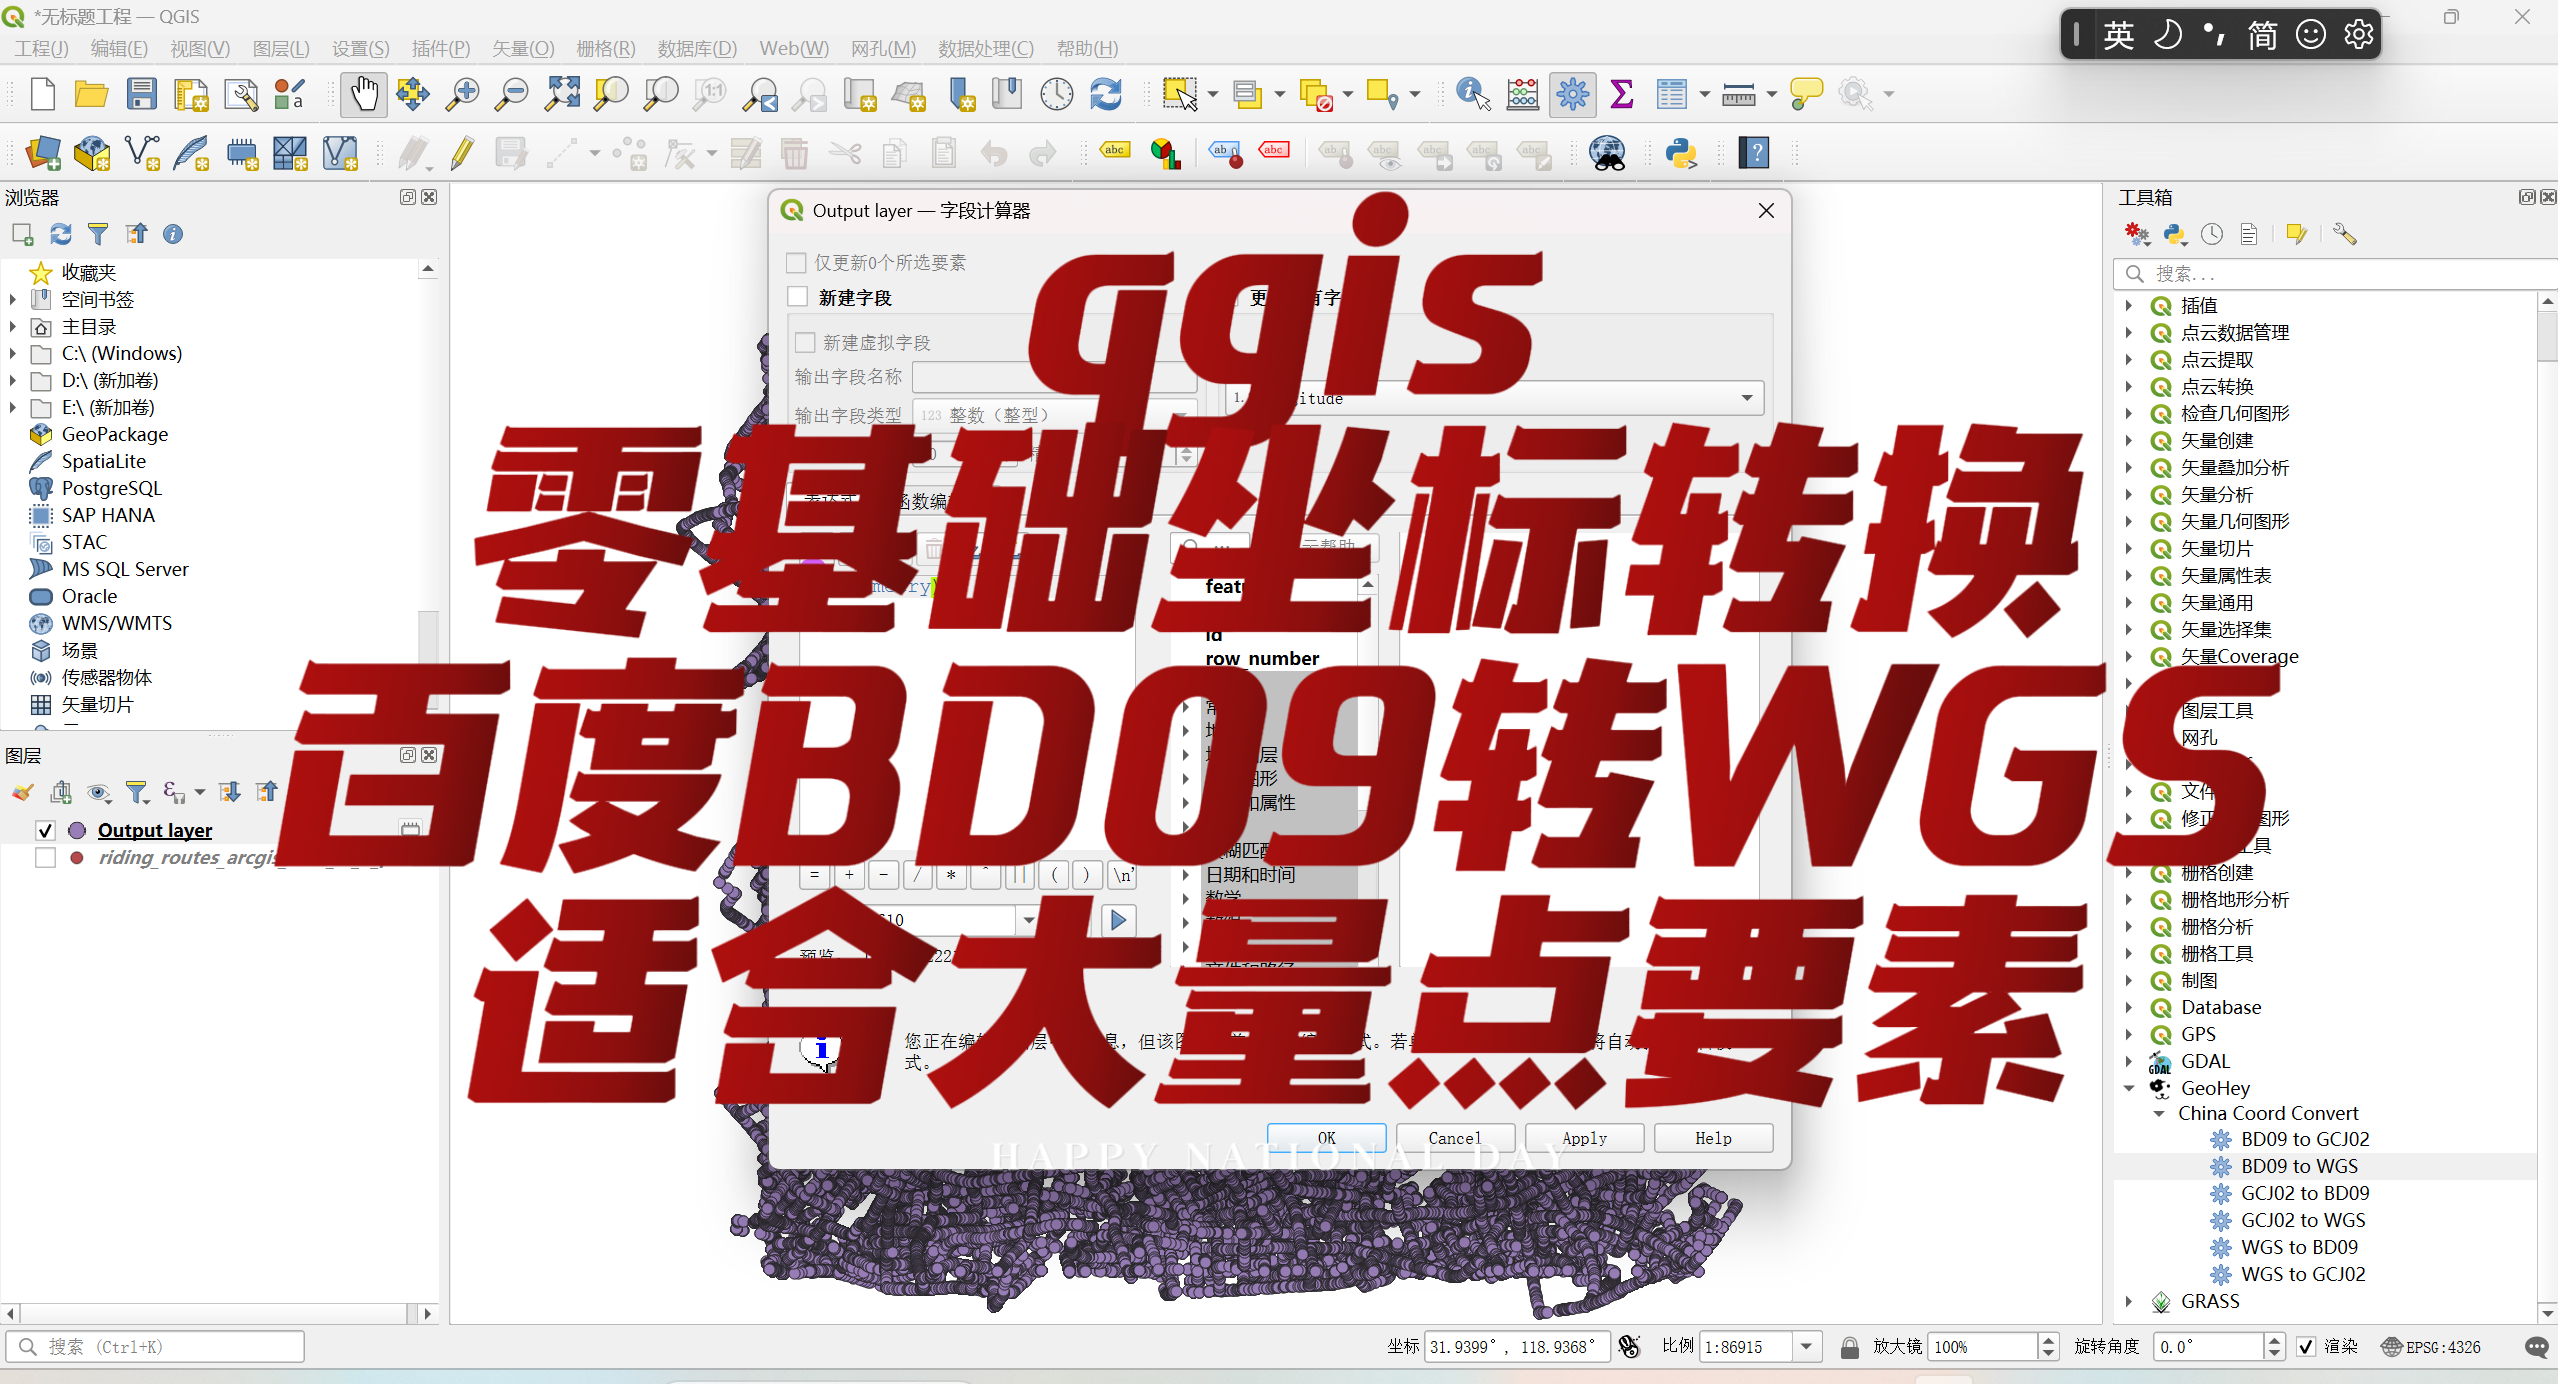Expand the GDAL toolbox group
This screenshot has height=1384, width=2558.
coord(2130,1061)
